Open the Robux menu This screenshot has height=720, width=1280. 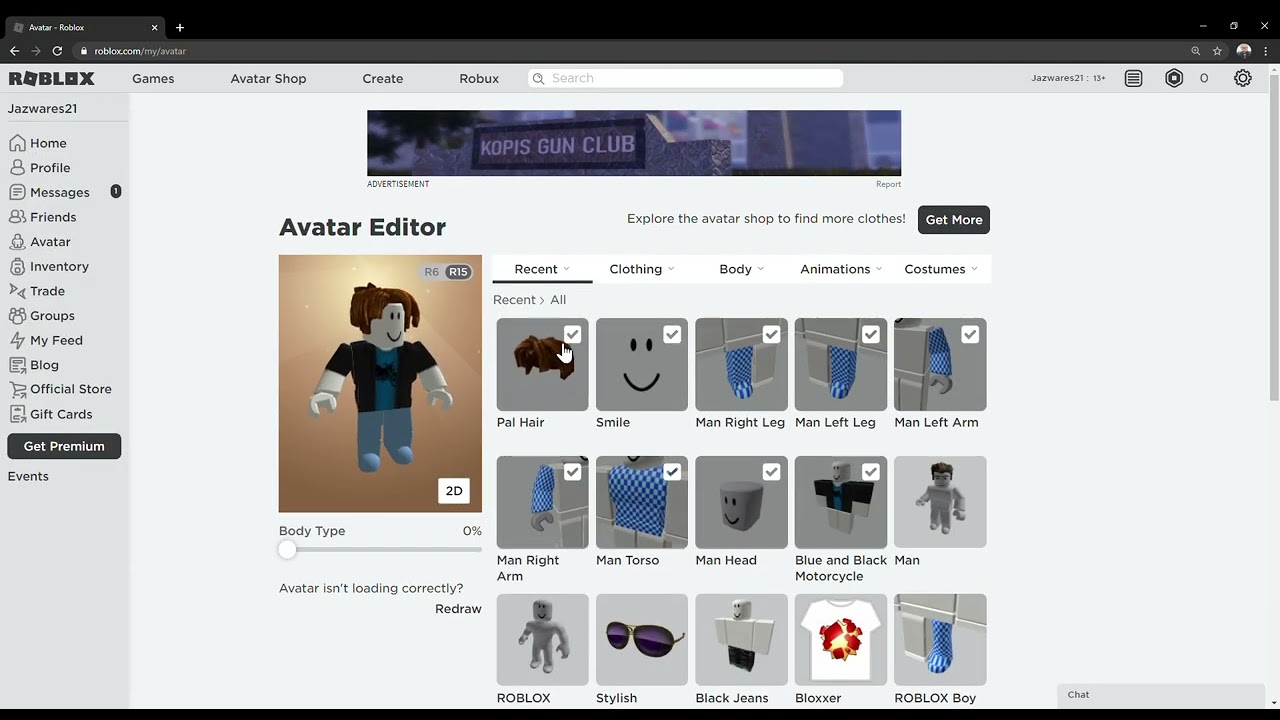coord(479,78)
